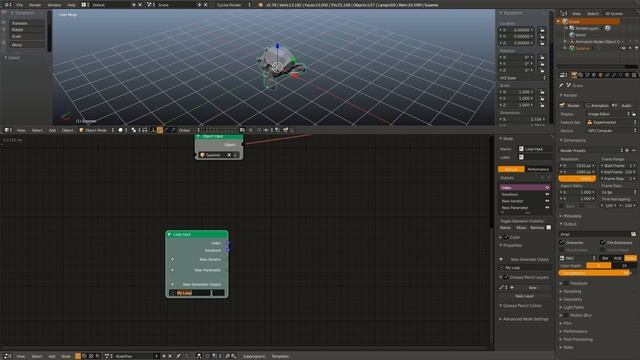Click the Mirror tool button
The height and width of the screenshot is (360, 640).
[x=27, y=45]
